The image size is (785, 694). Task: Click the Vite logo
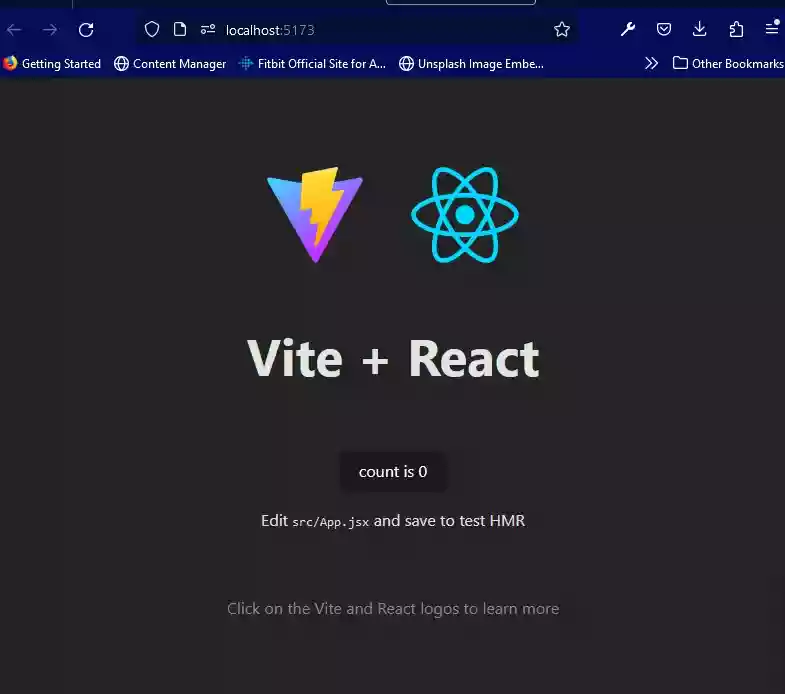pos(315,214)
